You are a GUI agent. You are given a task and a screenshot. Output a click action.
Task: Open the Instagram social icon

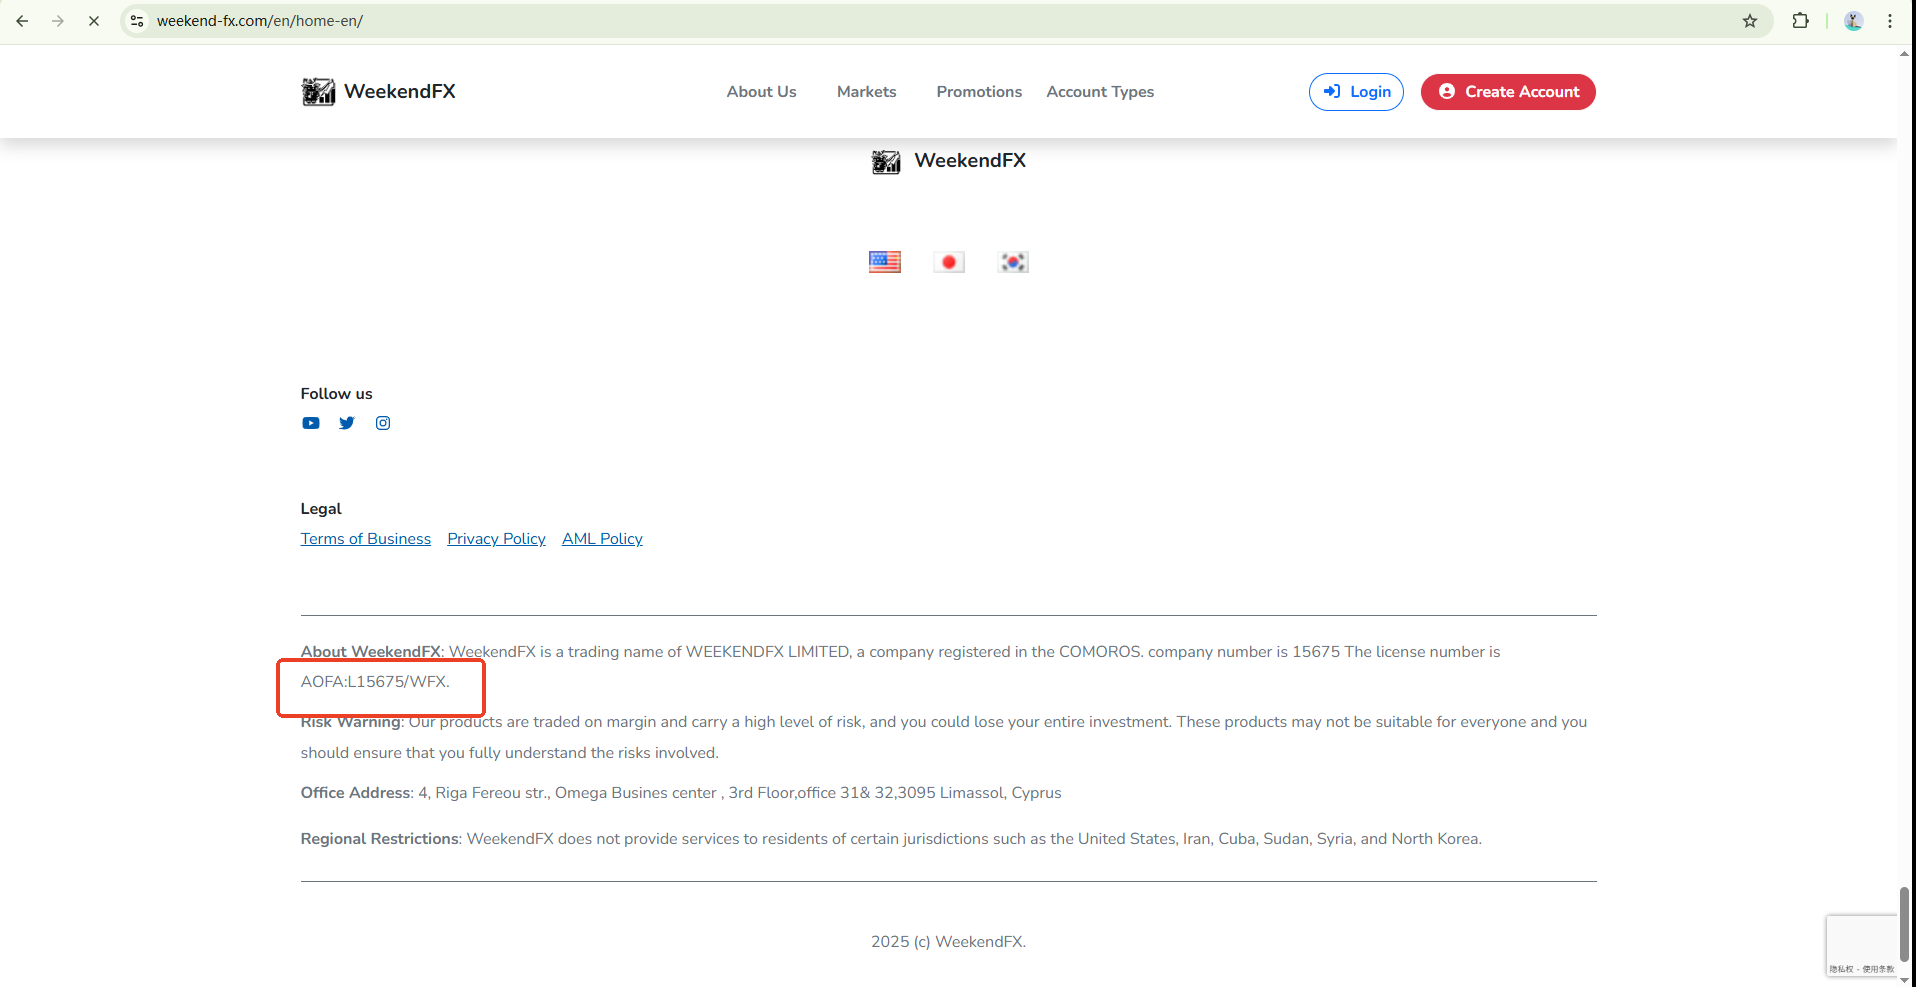click(x=383, y=423)
